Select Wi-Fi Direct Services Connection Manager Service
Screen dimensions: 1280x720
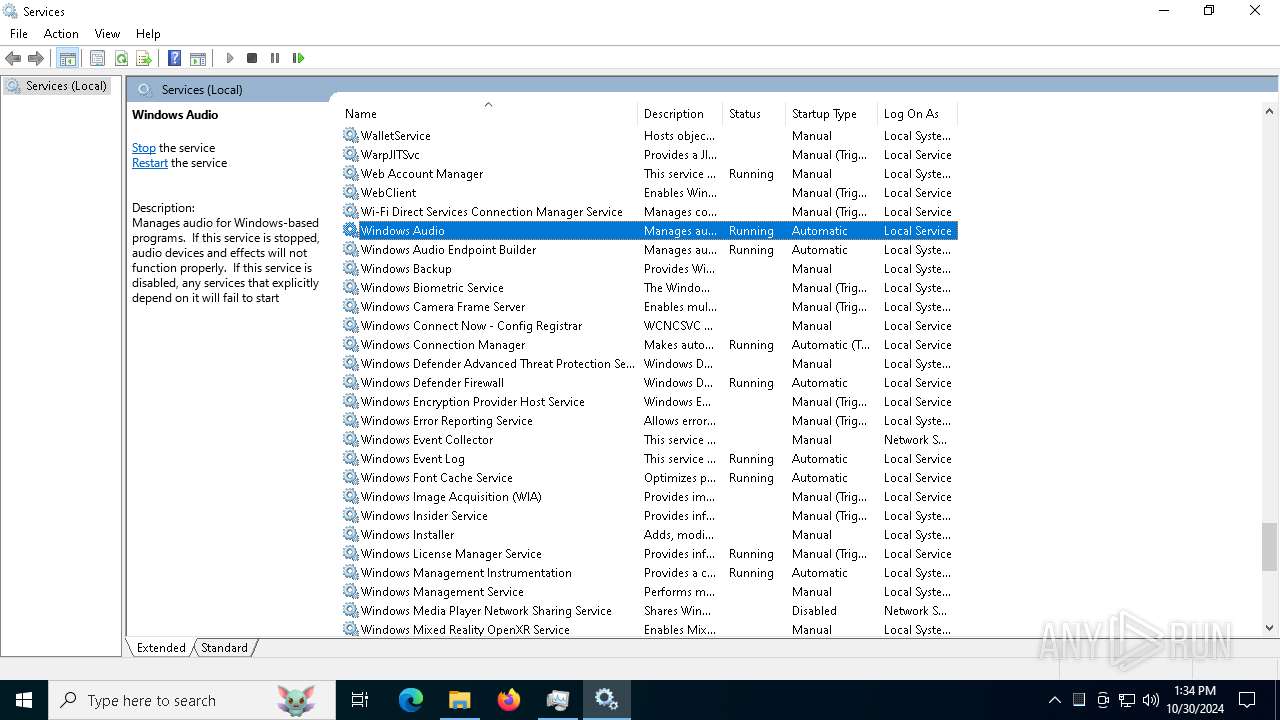pos(649,212)
